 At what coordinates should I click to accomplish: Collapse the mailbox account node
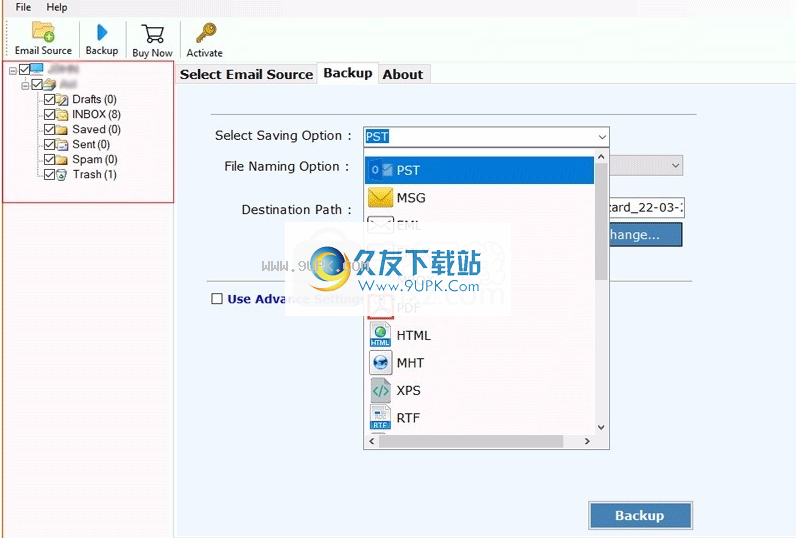25,85
